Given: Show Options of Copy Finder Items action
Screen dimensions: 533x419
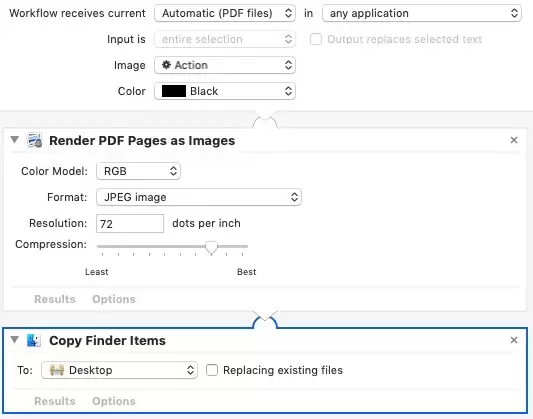Looking at the screenshot, I should coord(114,401).
